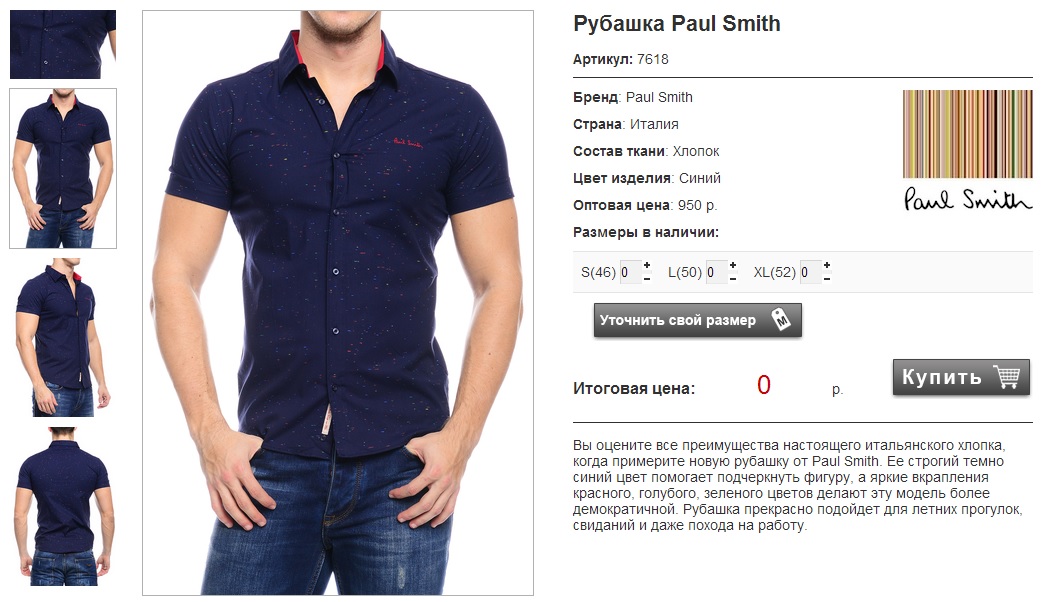Click the Paul Smith striped brand logo

click(967, 151)
